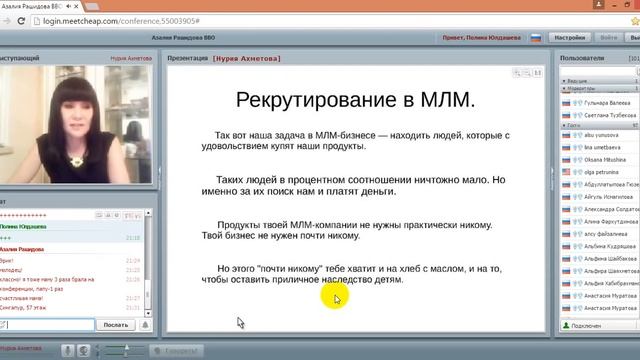640x360 pixels.
Task: Open the Настройки settings button
Action: tap(569, 38)
